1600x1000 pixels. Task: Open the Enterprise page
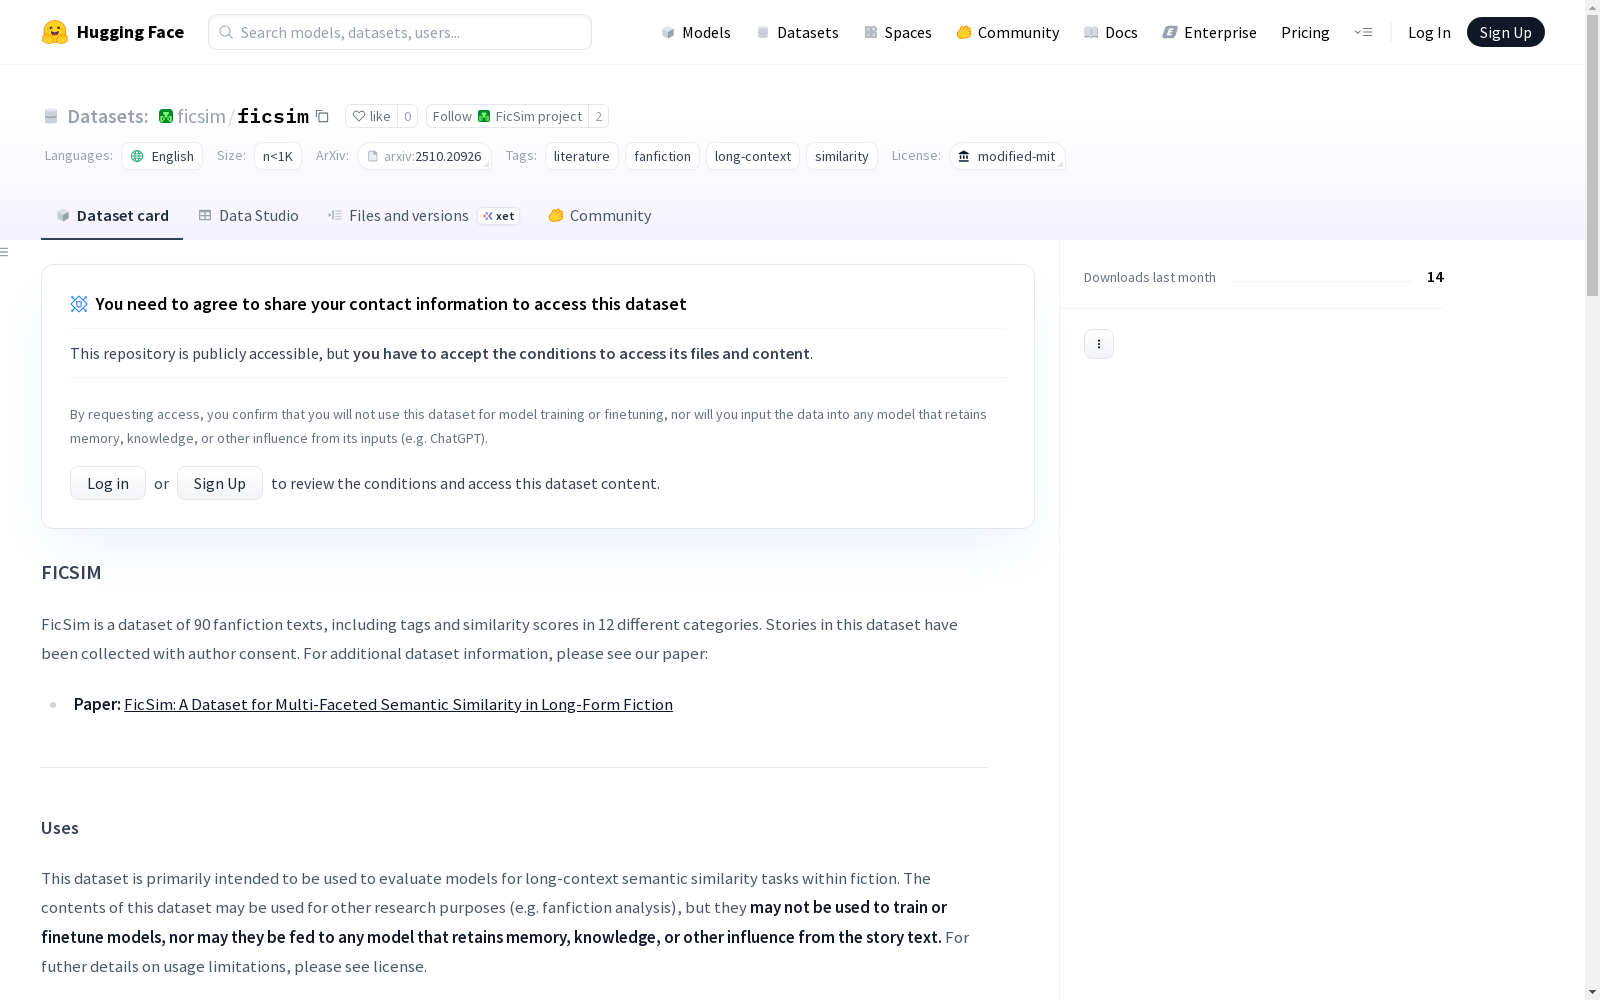[x=1209, y=32]
